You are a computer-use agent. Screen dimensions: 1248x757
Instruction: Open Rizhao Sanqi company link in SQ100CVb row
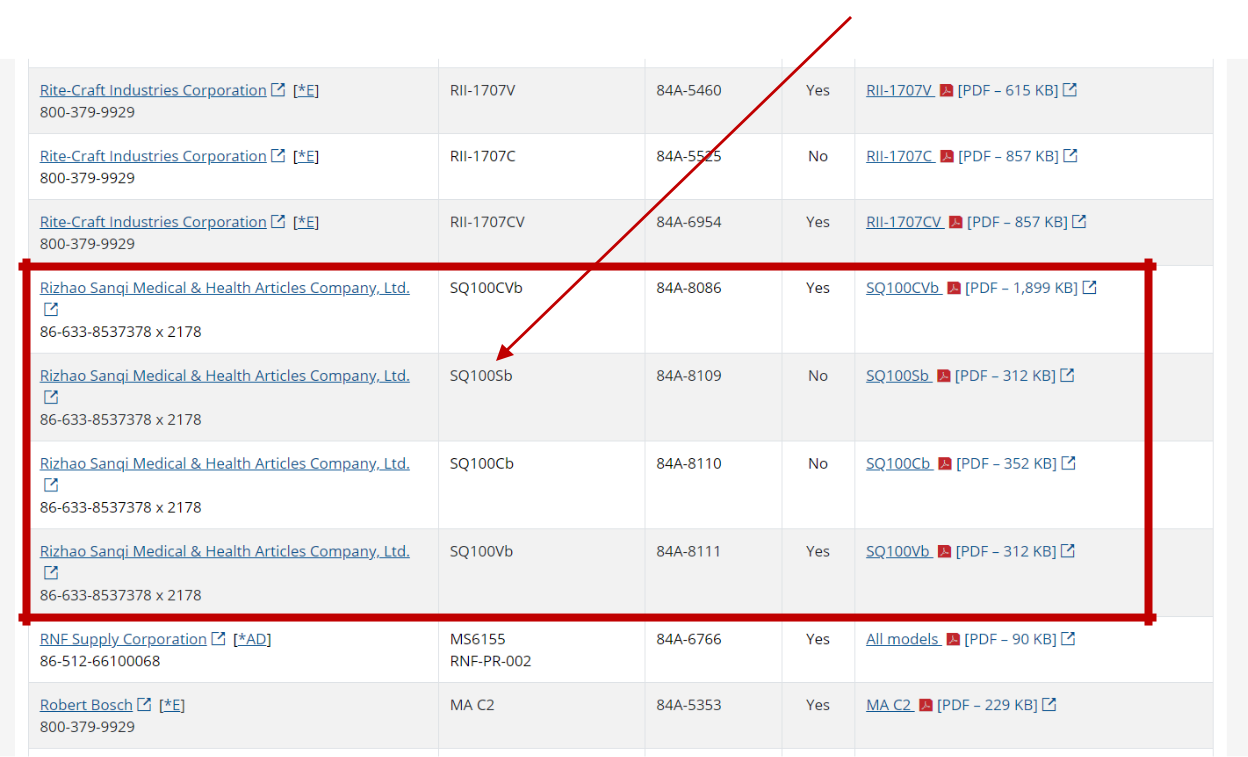click(x=224, y=288)
